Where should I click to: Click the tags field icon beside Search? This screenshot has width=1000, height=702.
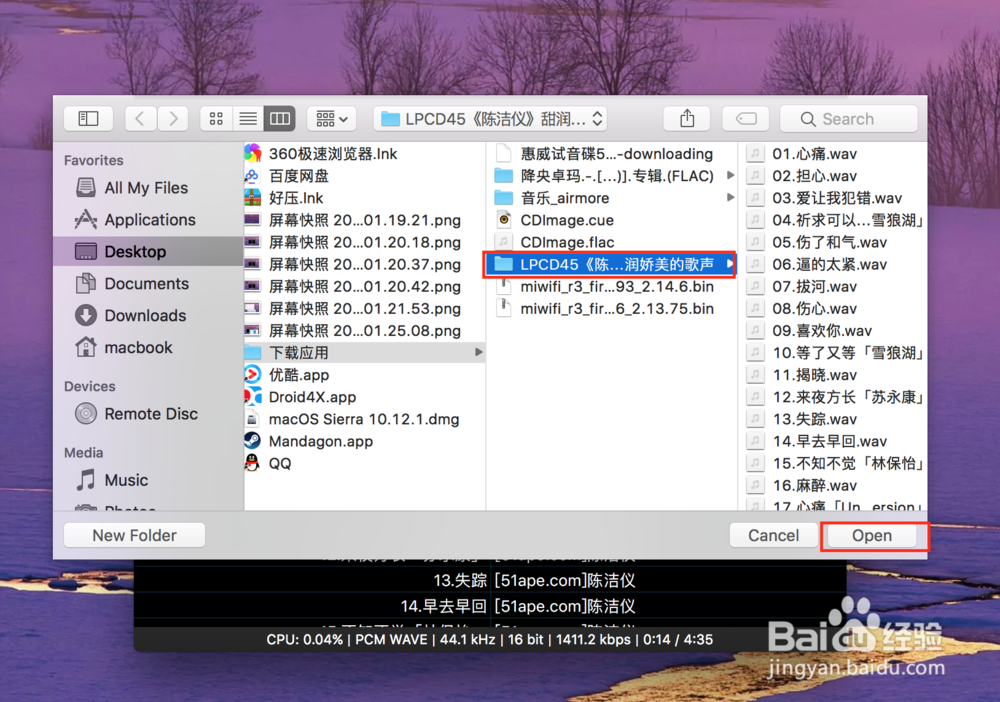click(x=745, y=118)
